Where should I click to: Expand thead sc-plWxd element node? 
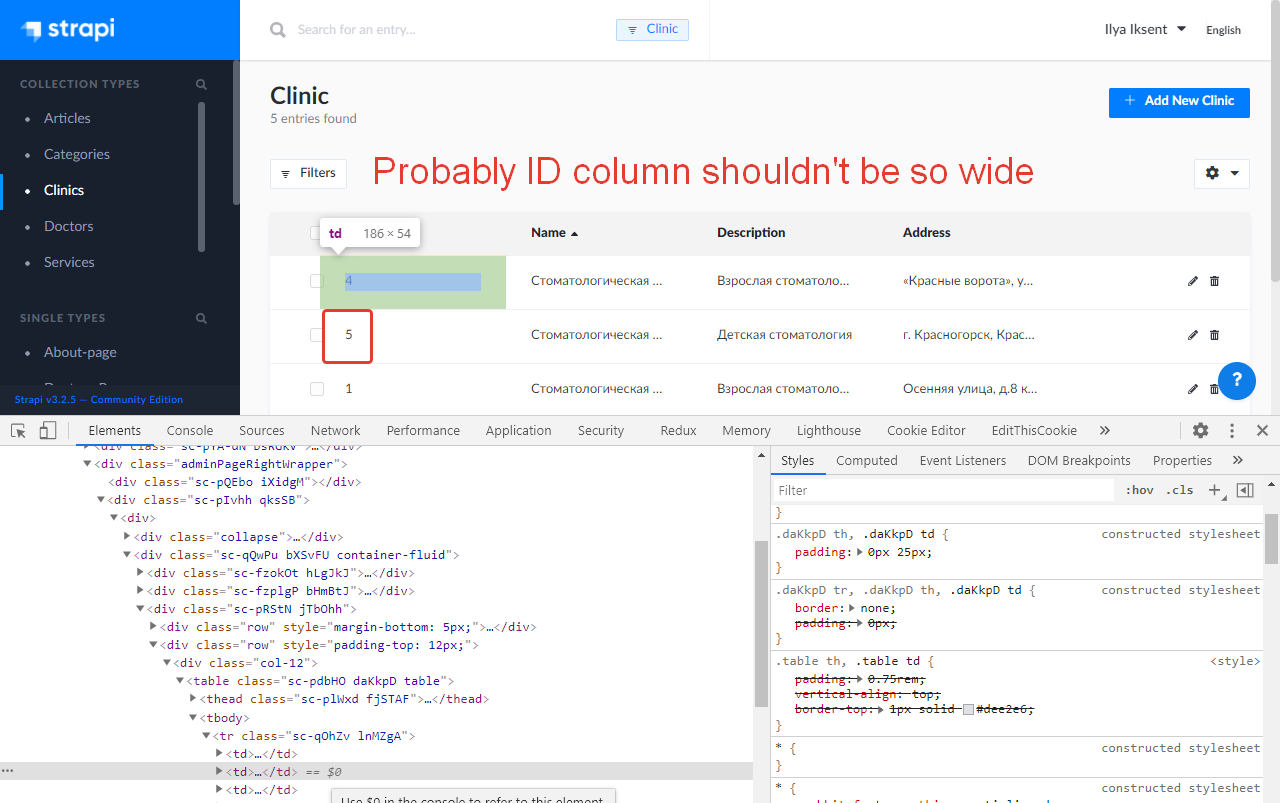click(x=194, y=699)
